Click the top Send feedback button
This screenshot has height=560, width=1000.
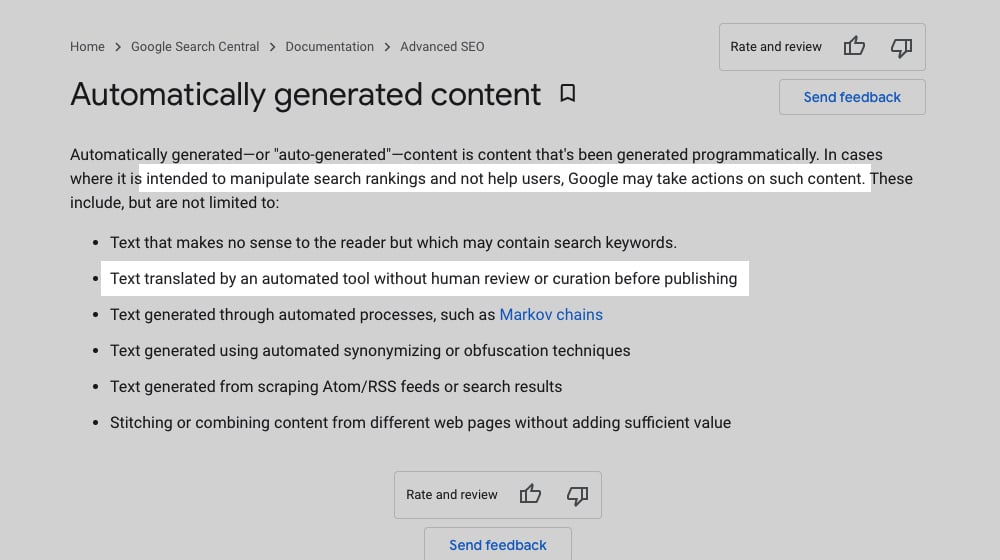[x=852, y=97]
